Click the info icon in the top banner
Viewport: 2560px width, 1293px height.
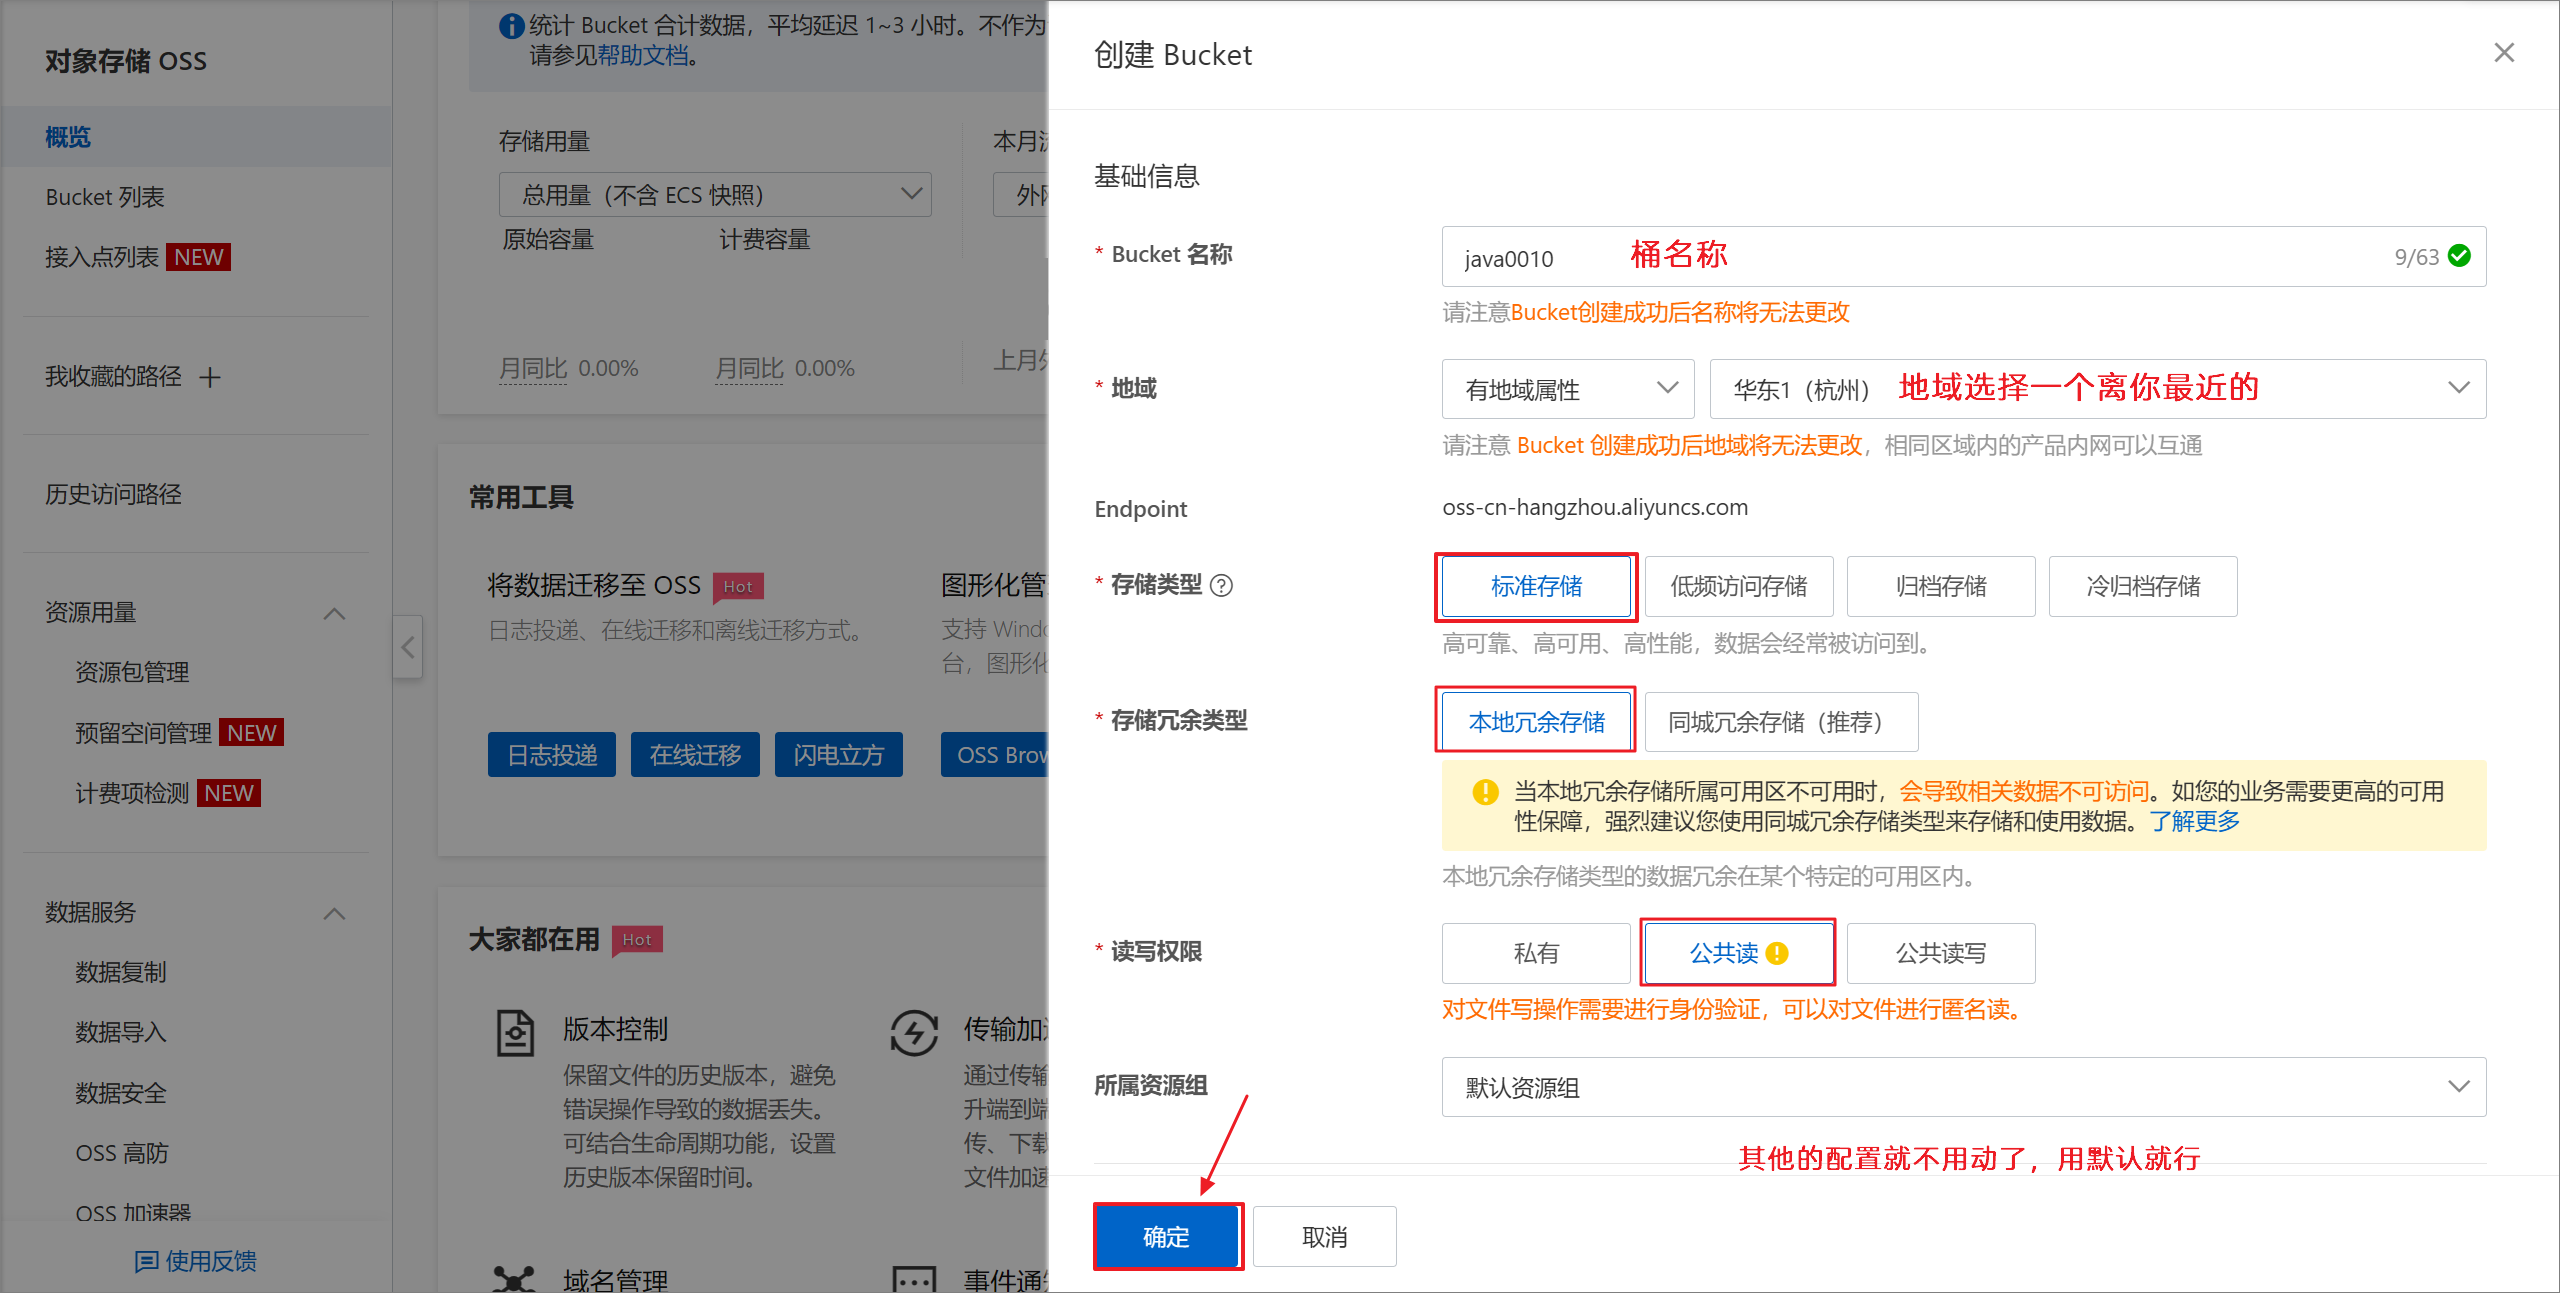click(x=511, y=26)
